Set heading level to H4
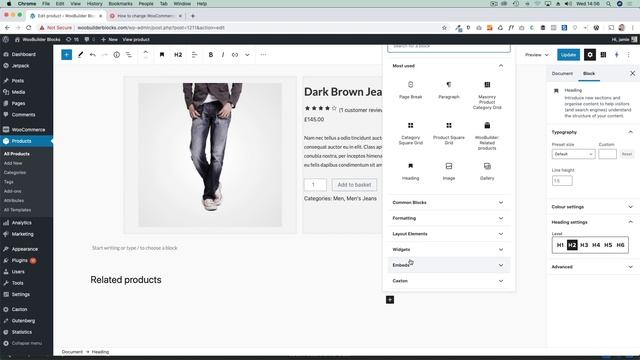 point(596,245)
